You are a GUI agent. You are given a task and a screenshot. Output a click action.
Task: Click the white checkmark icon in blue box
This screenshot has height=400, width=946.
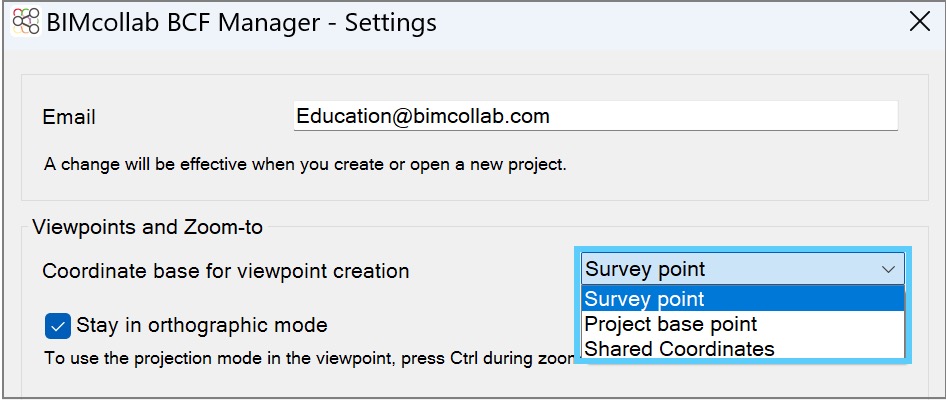(58, 326)
